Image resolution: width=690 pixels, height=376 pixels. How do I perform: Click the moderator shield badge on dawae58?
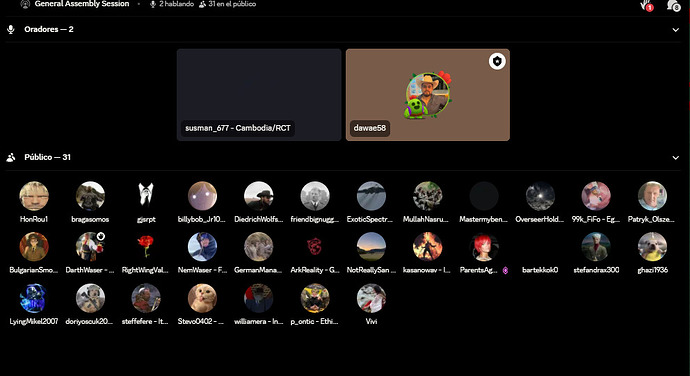(x=497, y=61)
